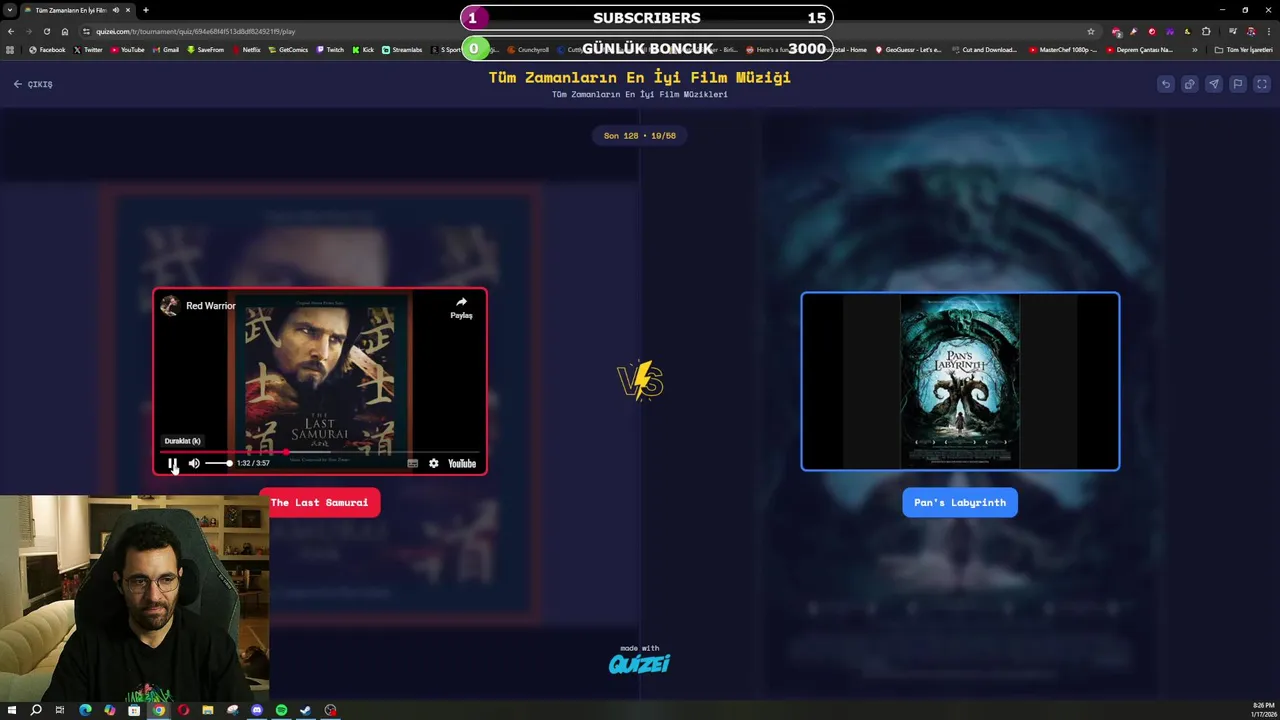Open File Explorer from taskbar
The width and height of the screenshot is (1280, 720).
coord(208,710)
